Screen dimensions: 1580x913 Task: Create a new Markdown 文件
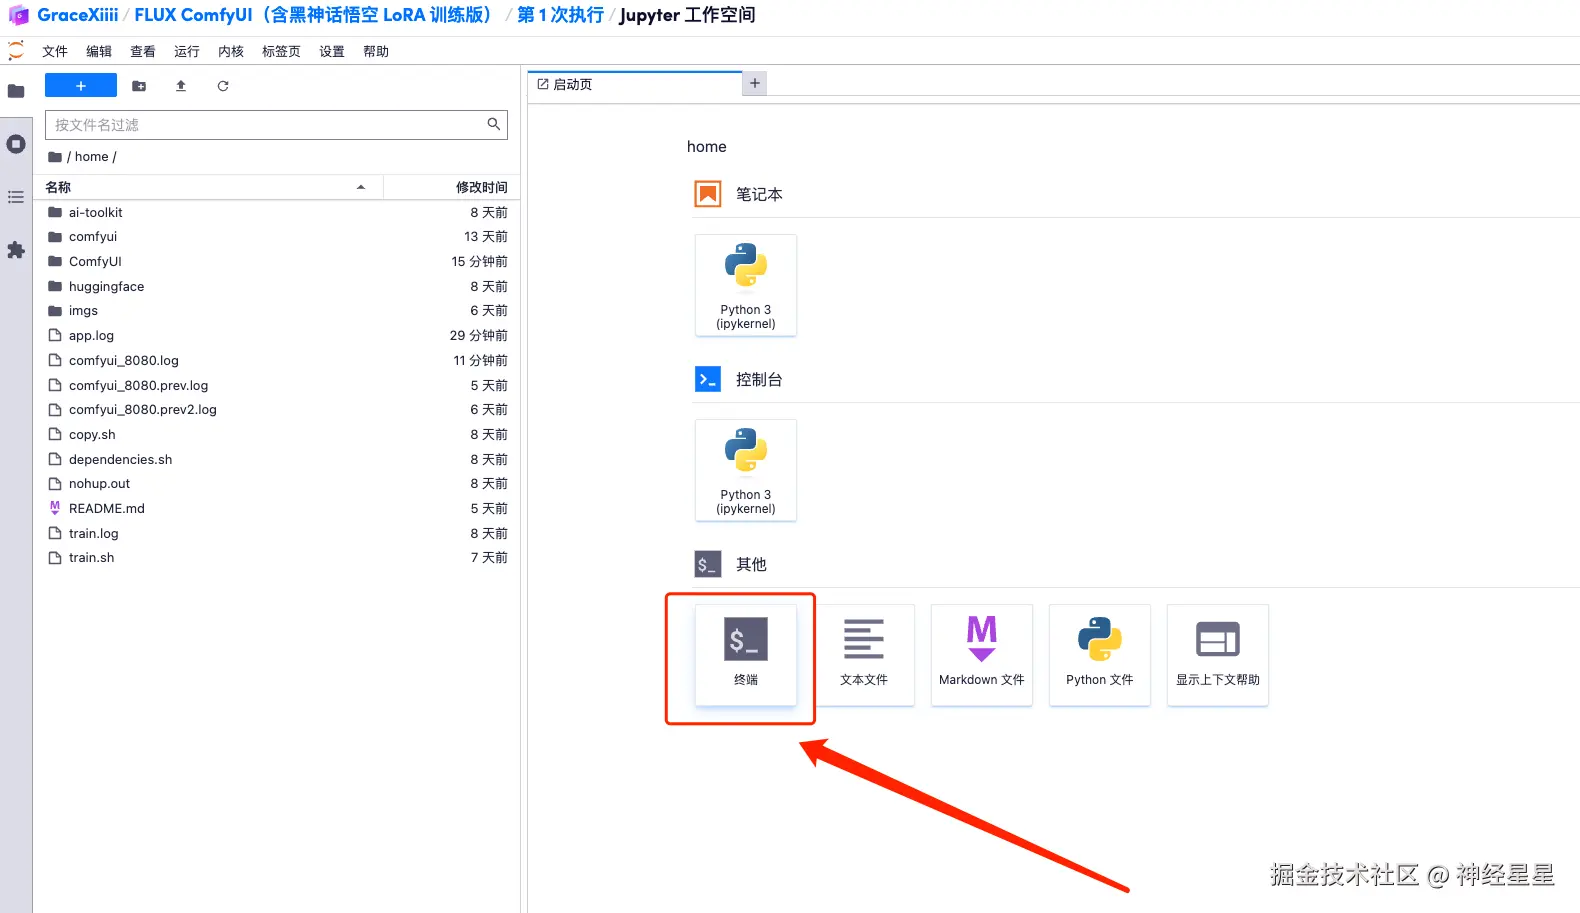tap(982, 656)
